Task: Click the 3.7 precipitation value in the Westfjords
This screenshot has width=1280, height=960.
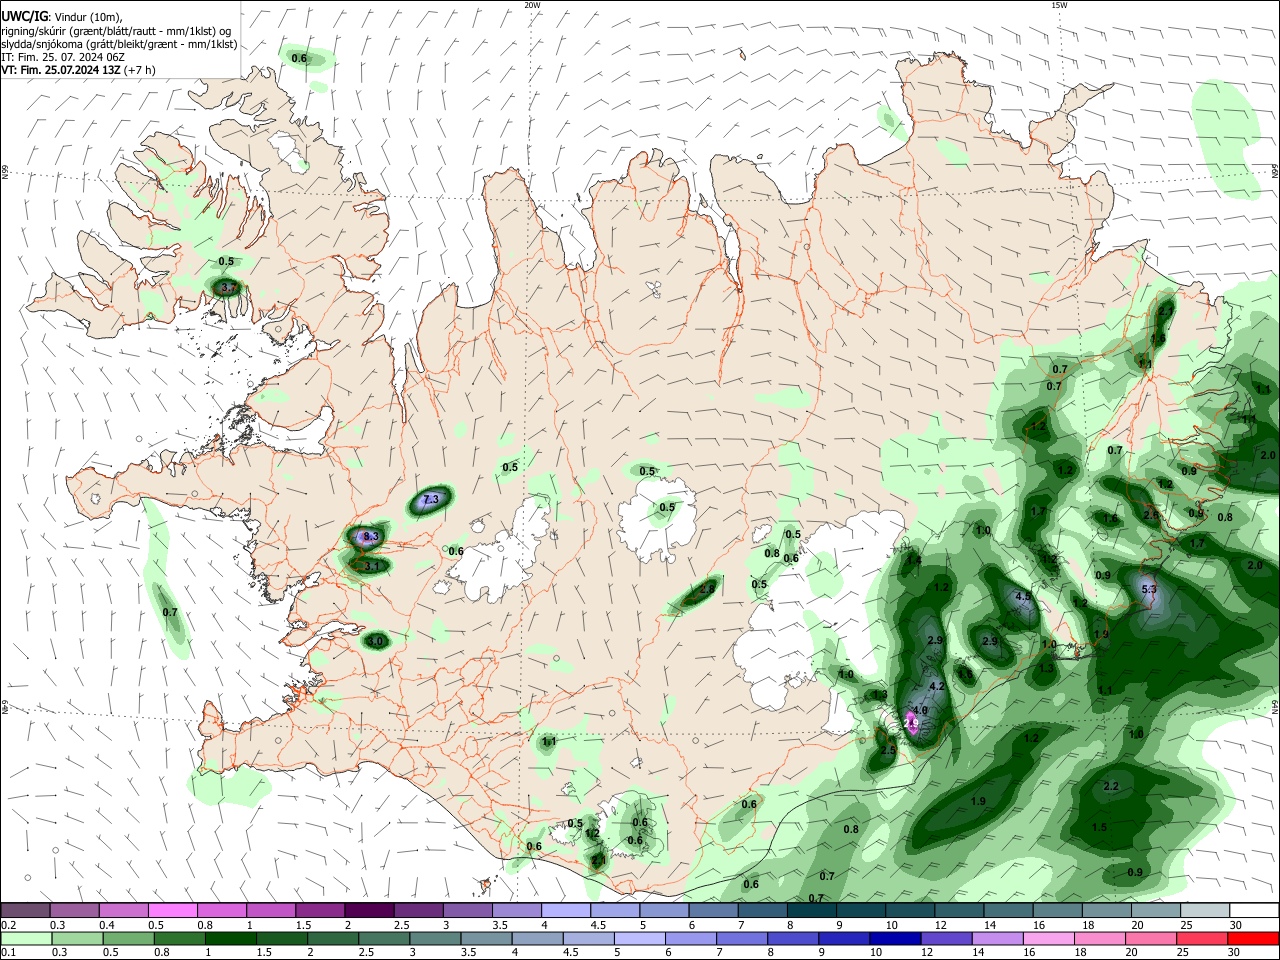Action: tap(228, 287)
